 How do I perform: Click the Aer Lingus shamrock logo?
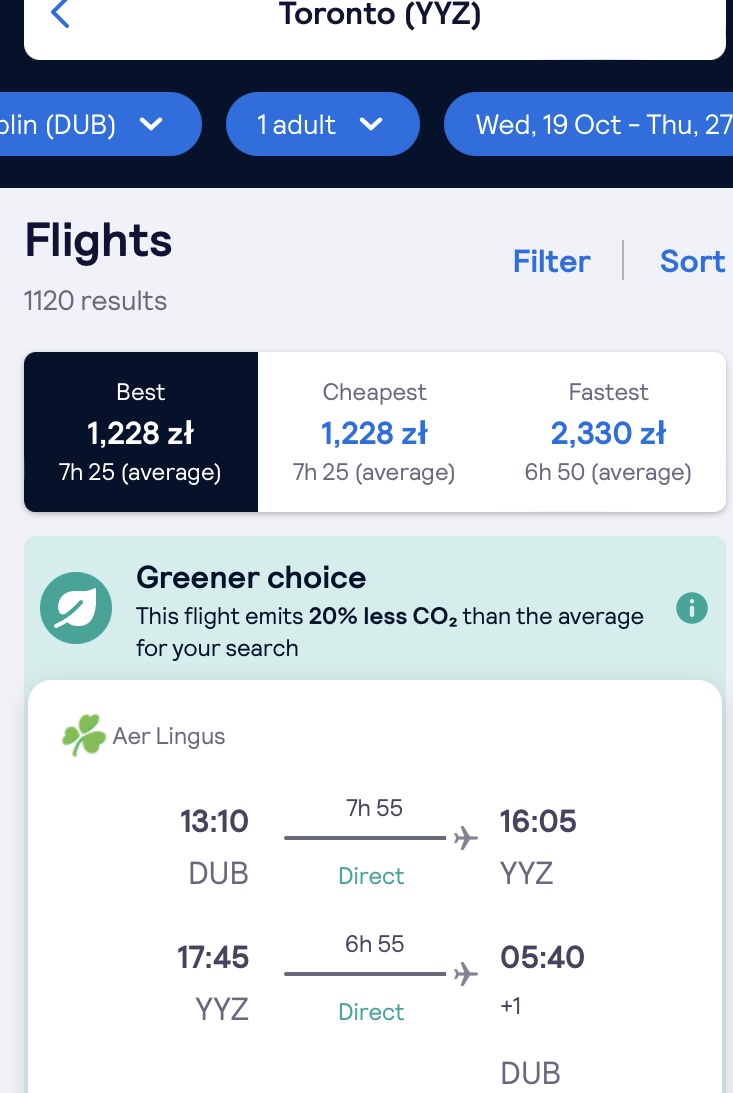tap(84, 735)
